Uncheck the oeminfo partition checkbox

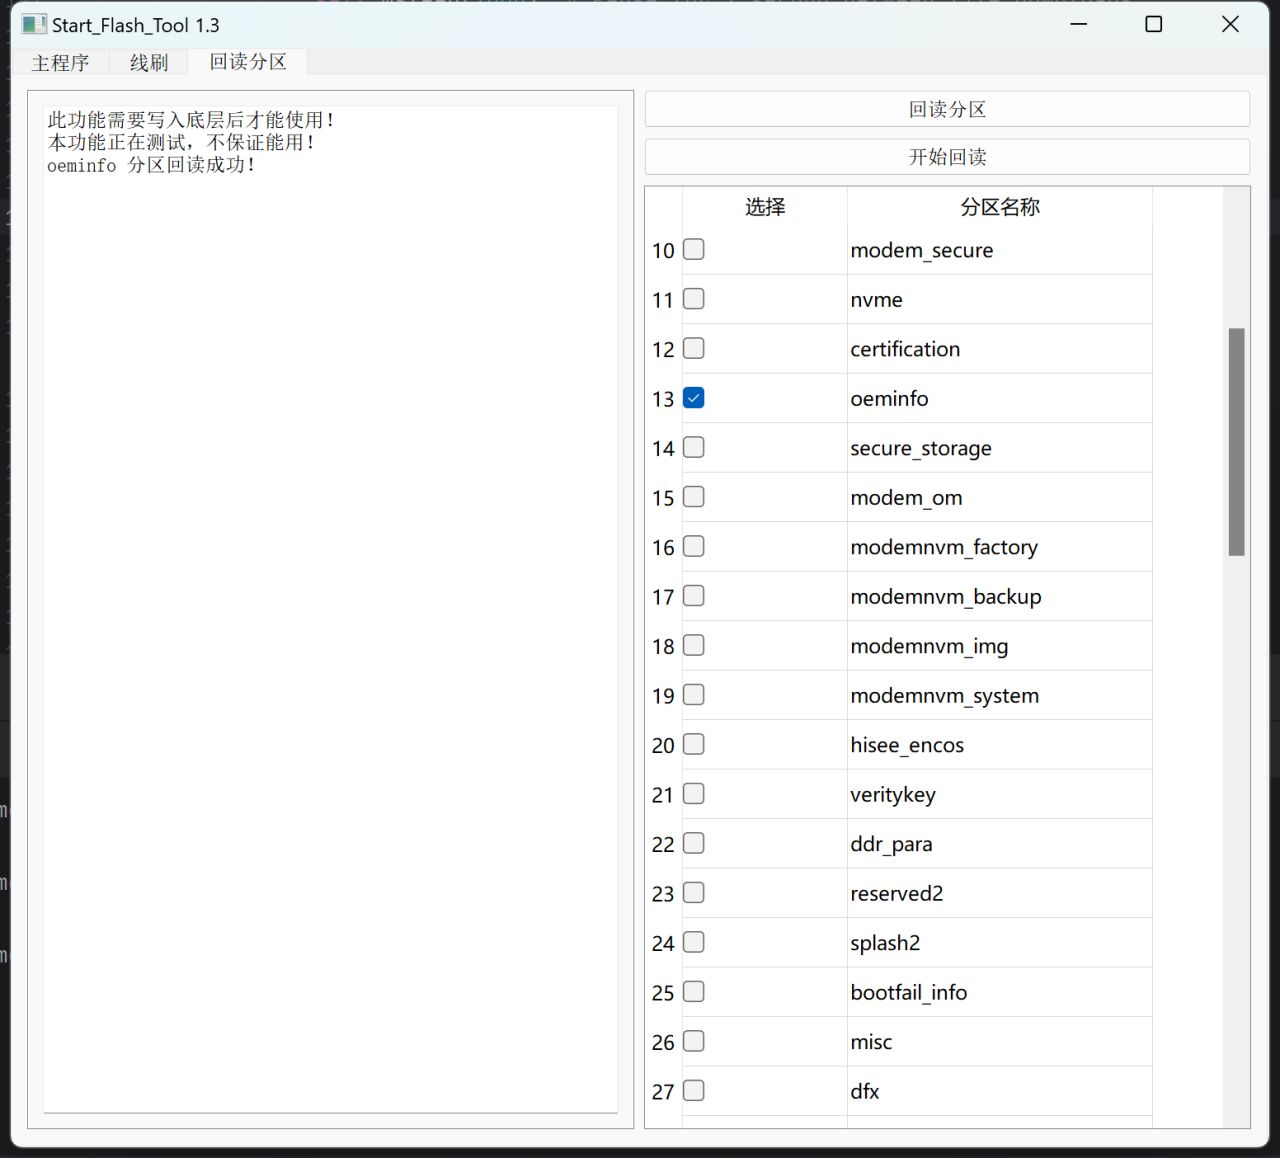tap(694, 398)
